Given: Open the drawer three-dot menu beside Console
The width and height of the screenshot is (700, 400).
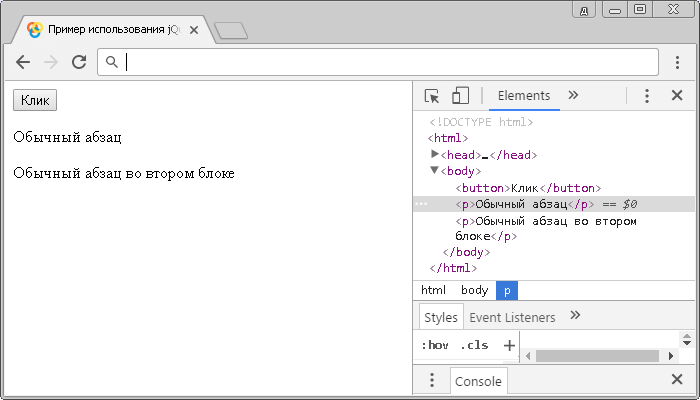Looking at the screenshot, I should click(x=432, y=380).
